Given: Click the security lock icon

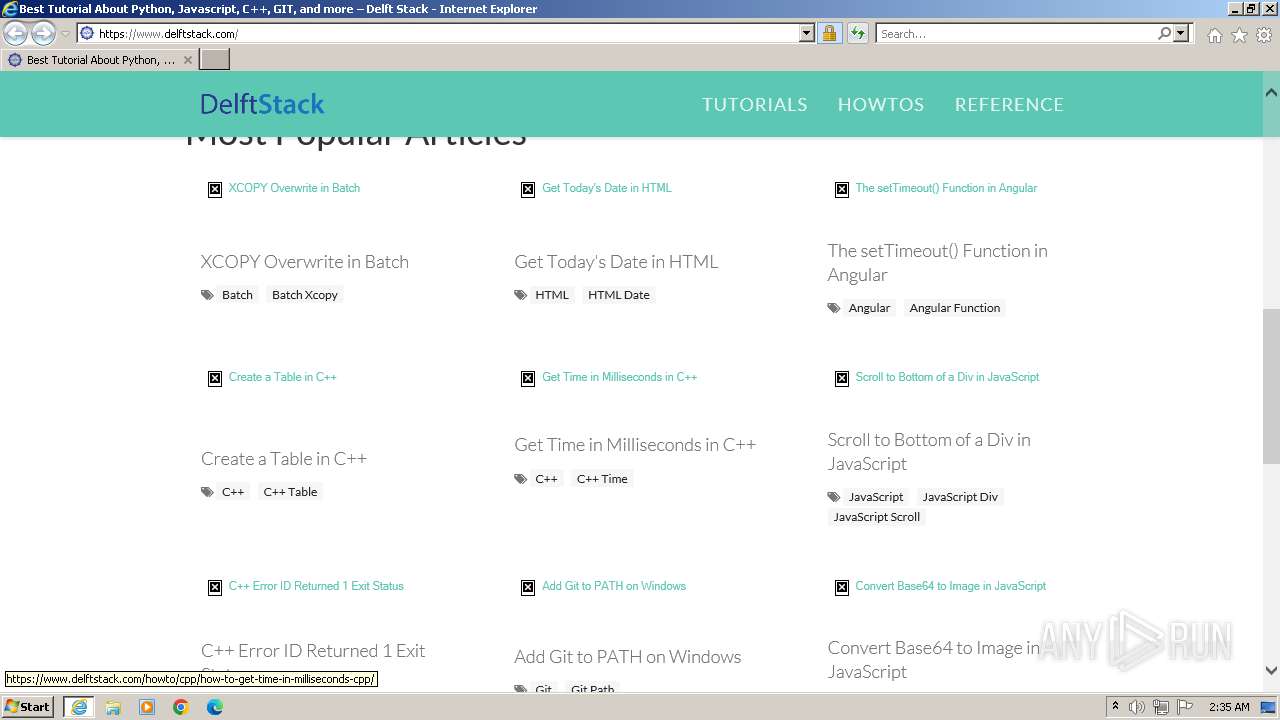Looking at the screenshot, I should 829,33.
